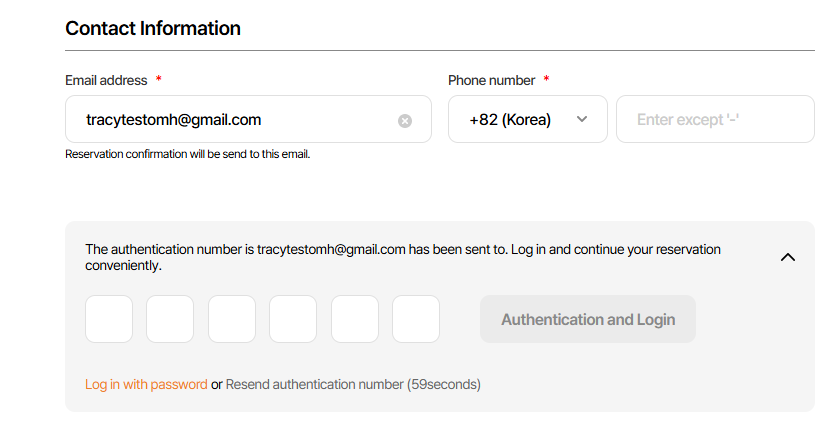Select the fourth authentication digit box
The height and width of the screenshot is (435, 830).
pos(293,319)
